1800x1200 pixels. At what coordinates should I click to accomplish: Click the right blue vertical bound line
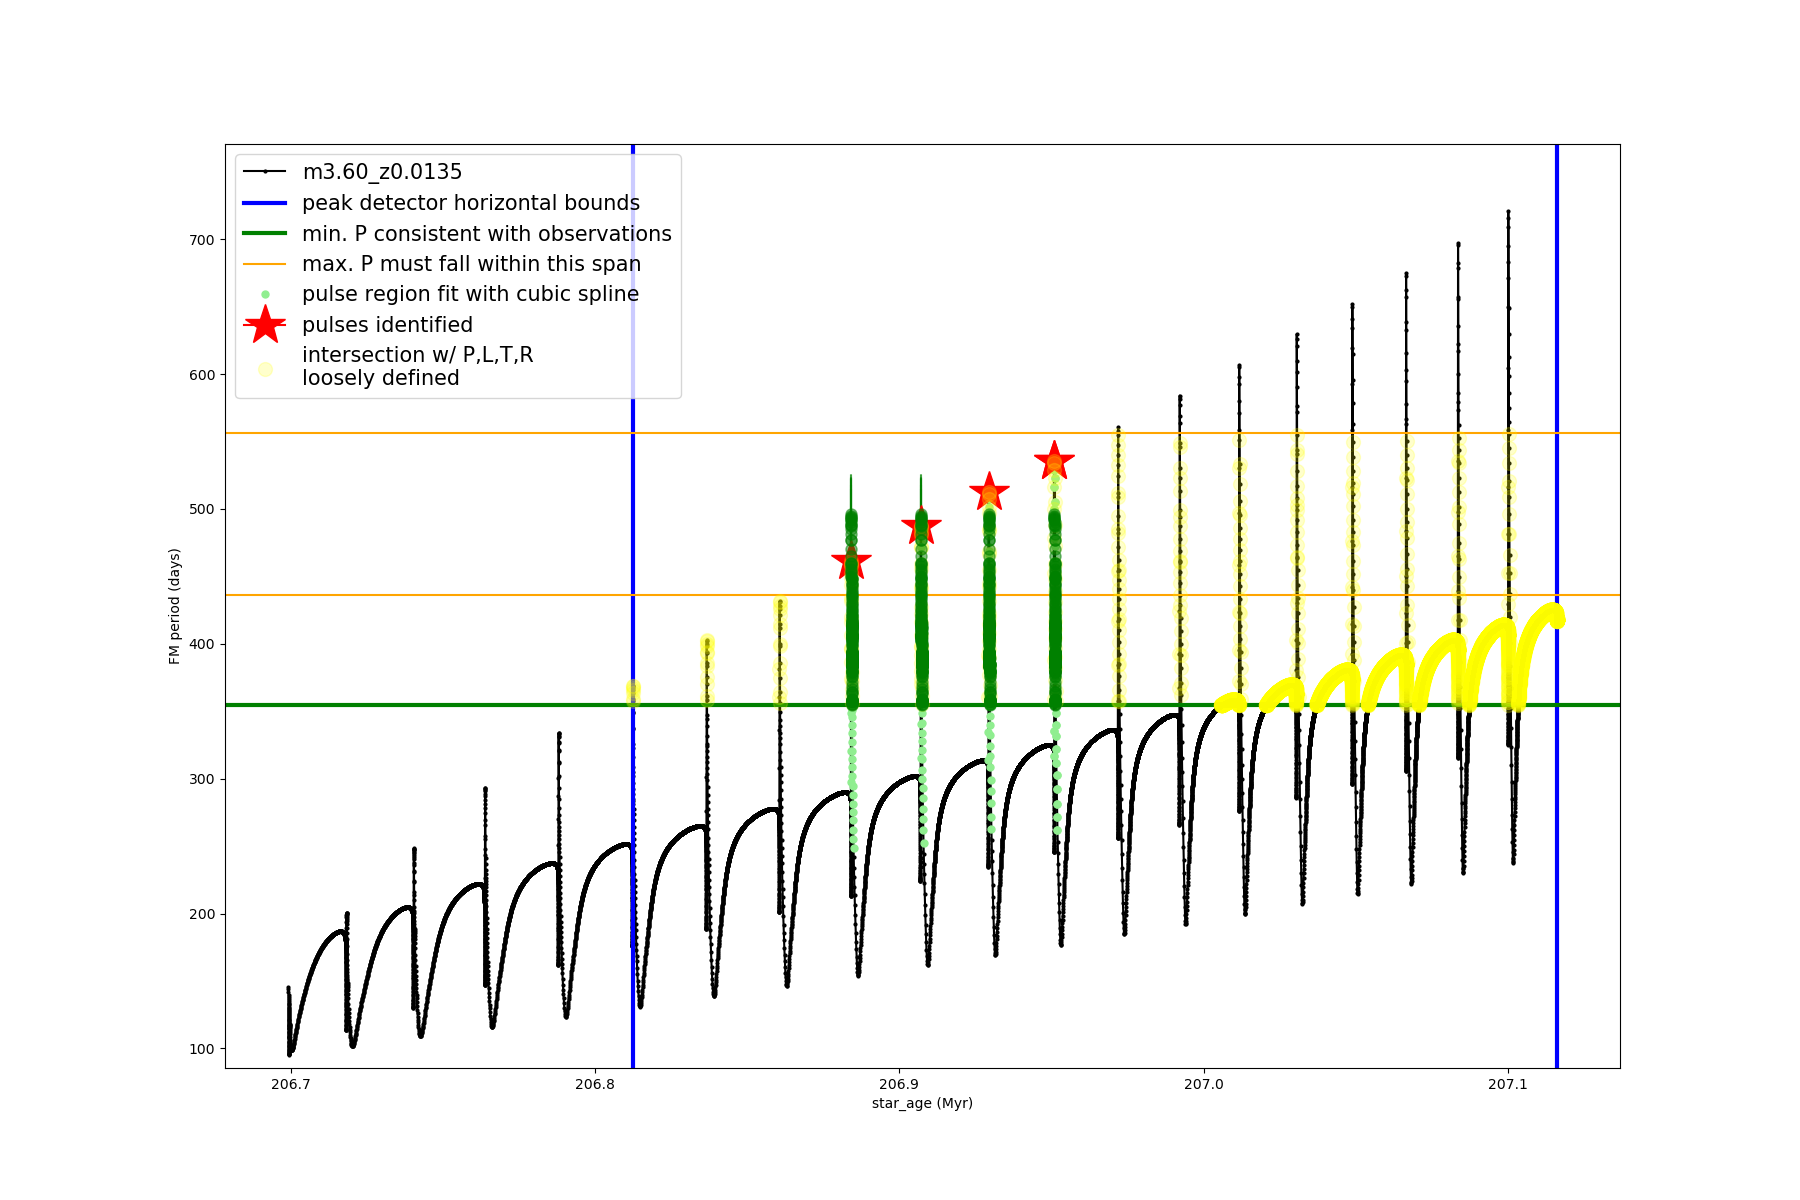coord(1556,800)
